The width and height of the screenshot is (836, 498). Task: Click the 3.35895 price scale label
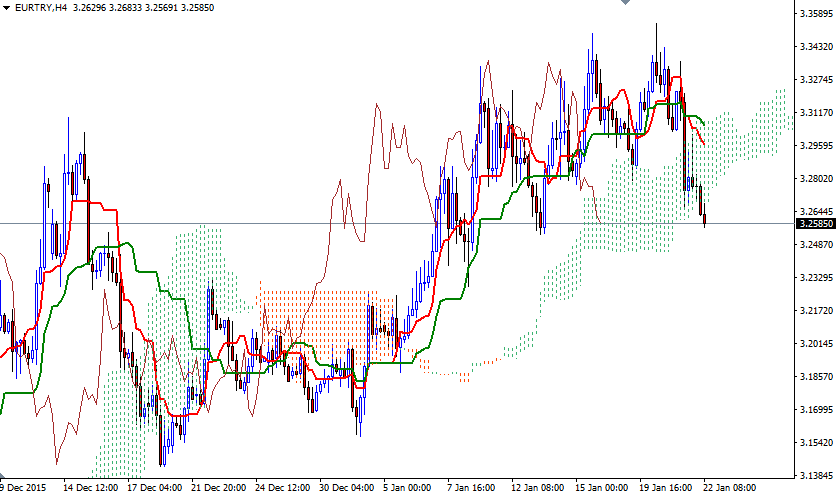tap(816, 14)
